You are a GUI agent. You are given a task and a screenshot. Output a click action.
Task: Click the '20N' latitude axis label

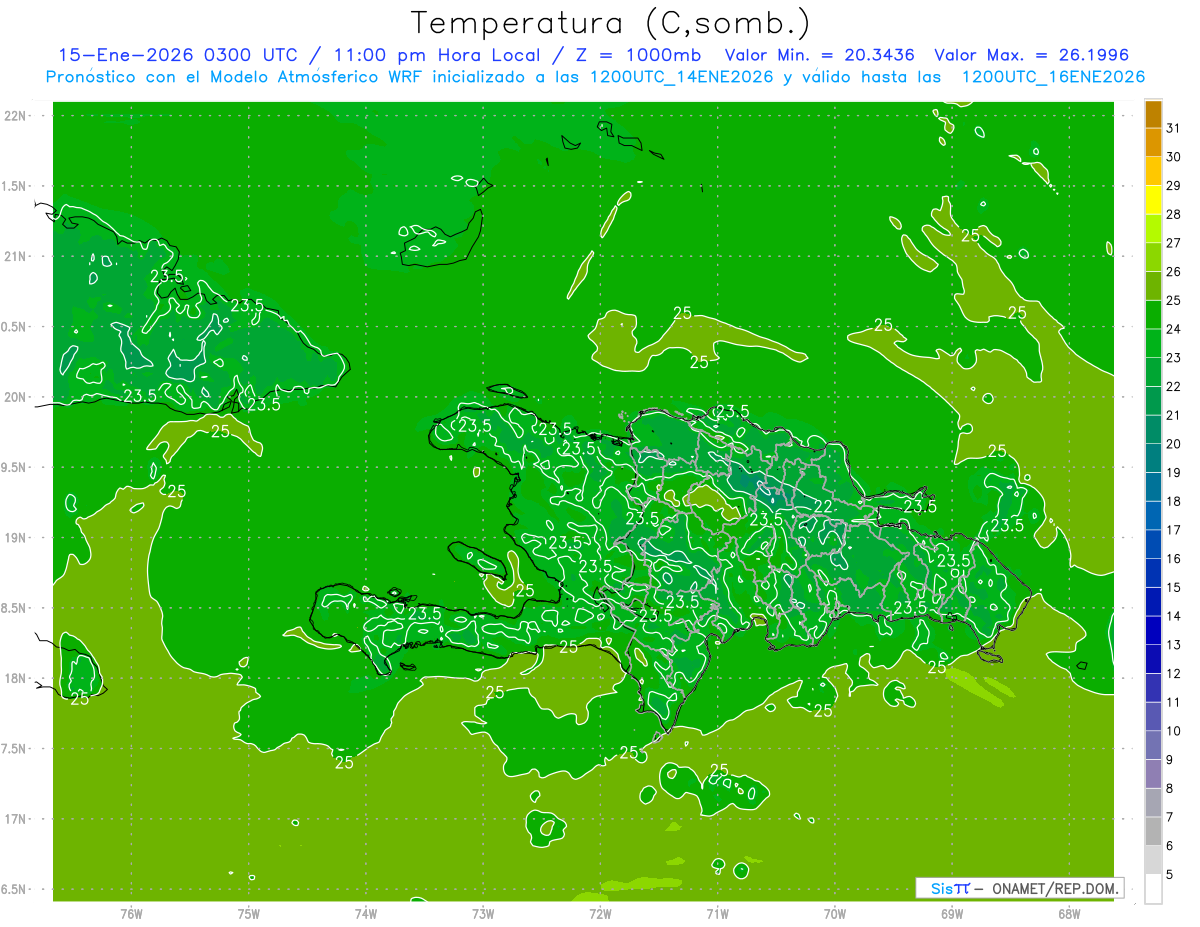click(14, 397)
